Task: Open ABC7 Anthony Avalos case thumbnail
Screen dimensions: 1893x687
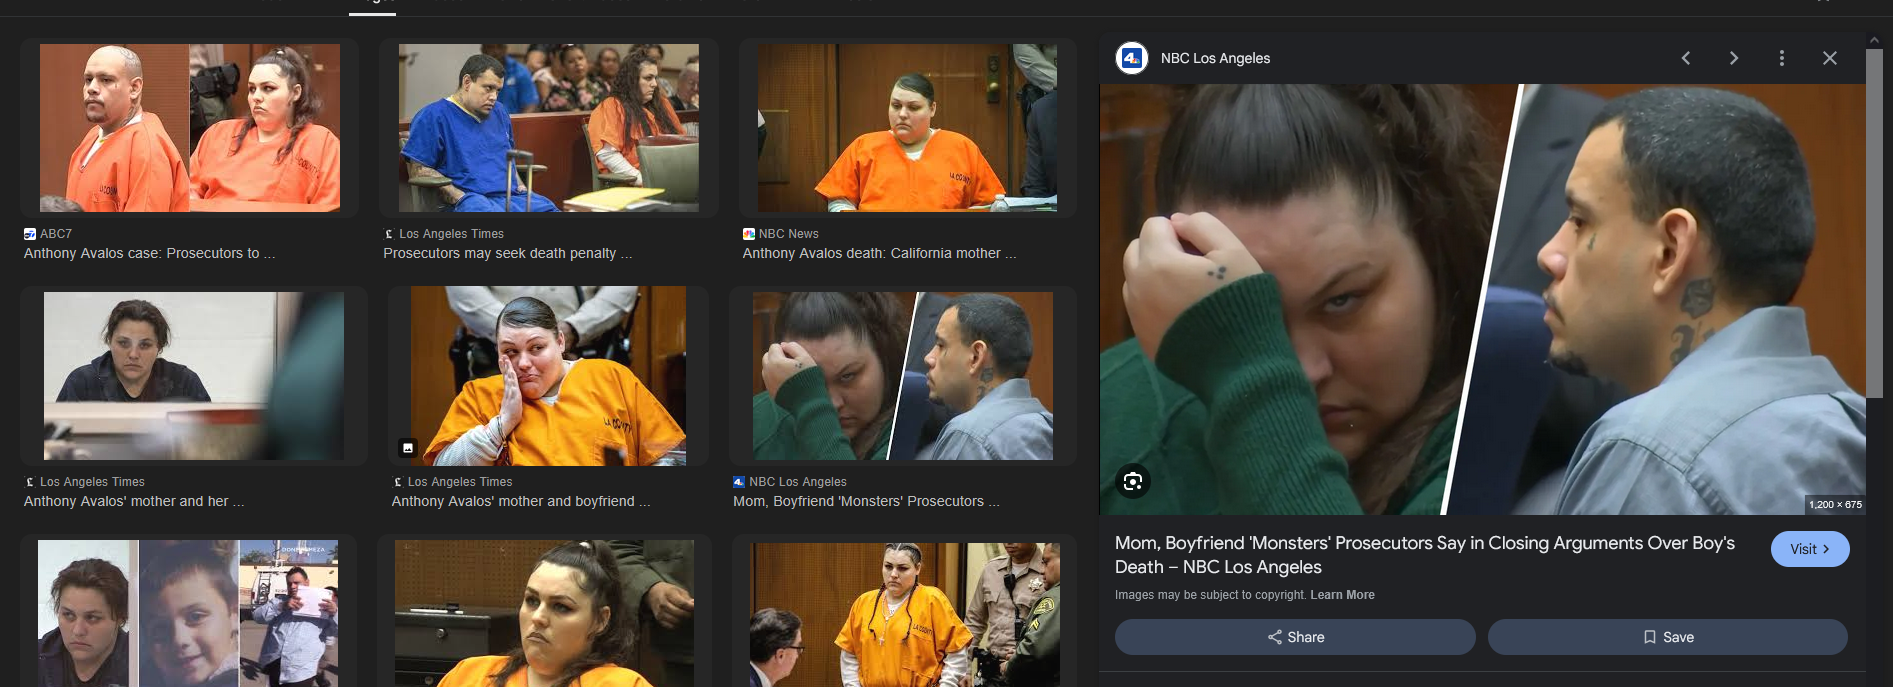Action: click(190, 128)
